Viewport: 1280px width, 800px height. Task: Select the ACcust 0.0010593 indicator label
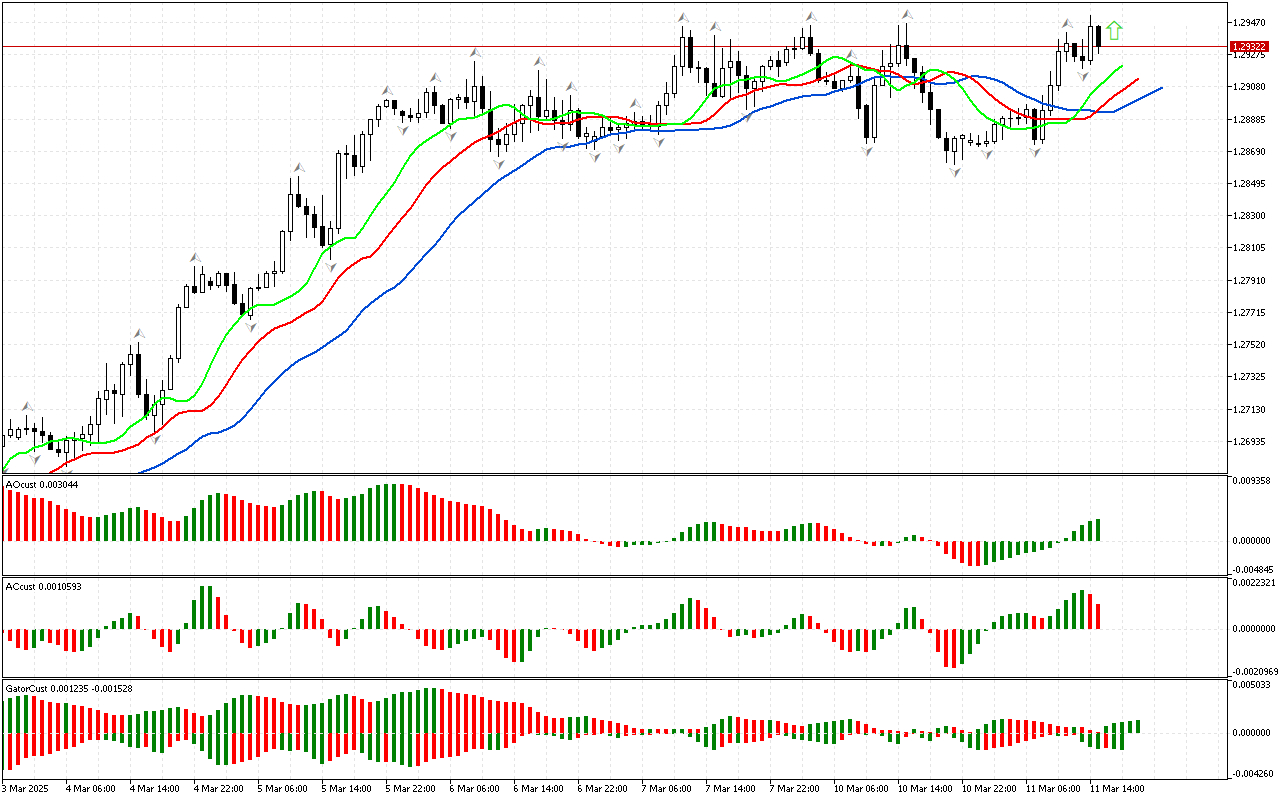(x=44, y=586)
